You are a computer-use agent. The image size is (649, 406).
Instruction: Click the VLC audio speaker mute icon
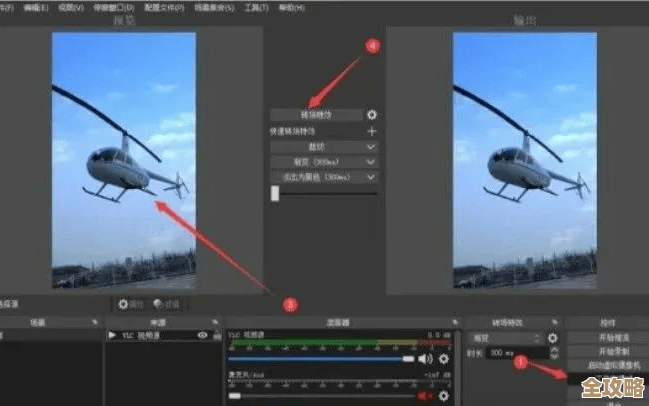click(425, 358)
